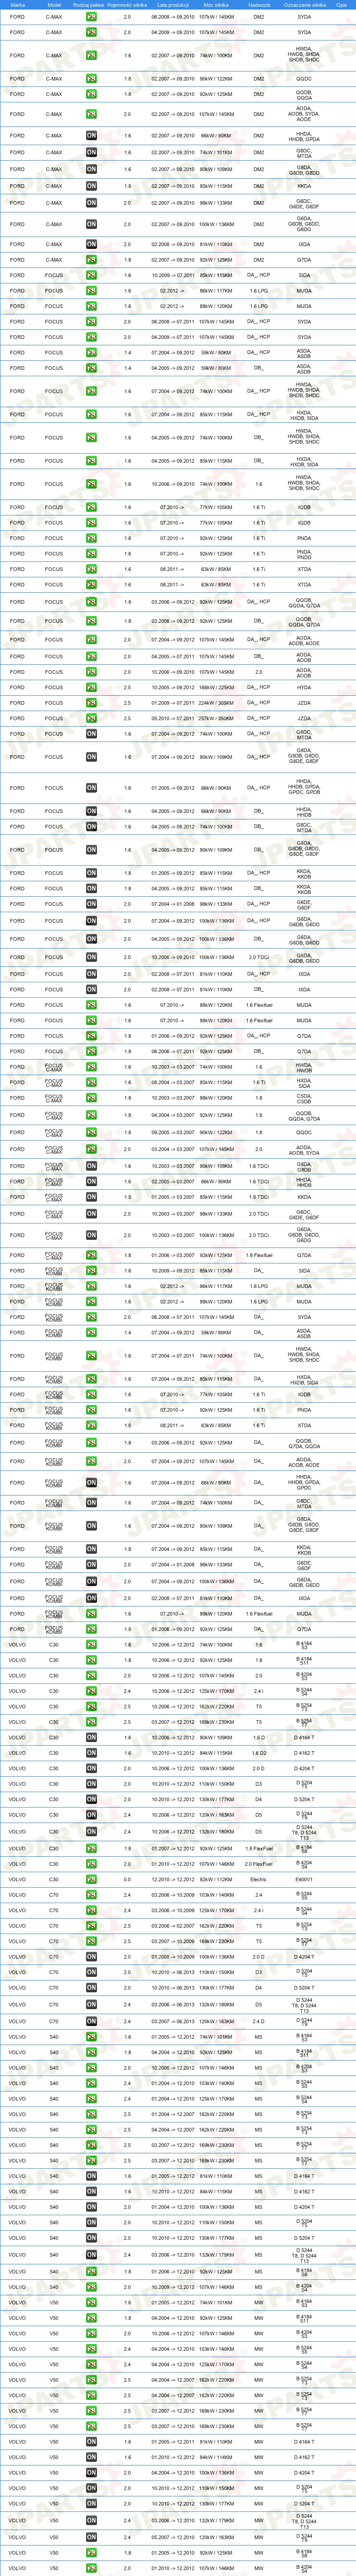Click PB fuel icon in Focus 224kW / 305KM row

[x=91, y=703]
